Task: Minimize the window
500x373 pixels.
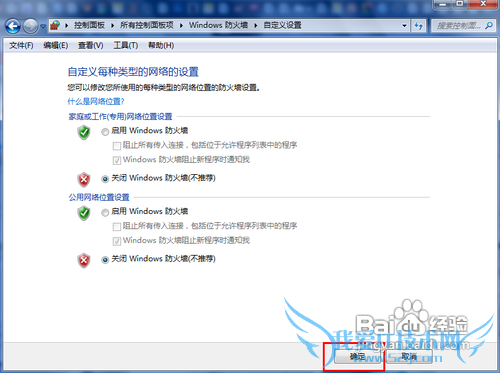Action: coord(443,4)
